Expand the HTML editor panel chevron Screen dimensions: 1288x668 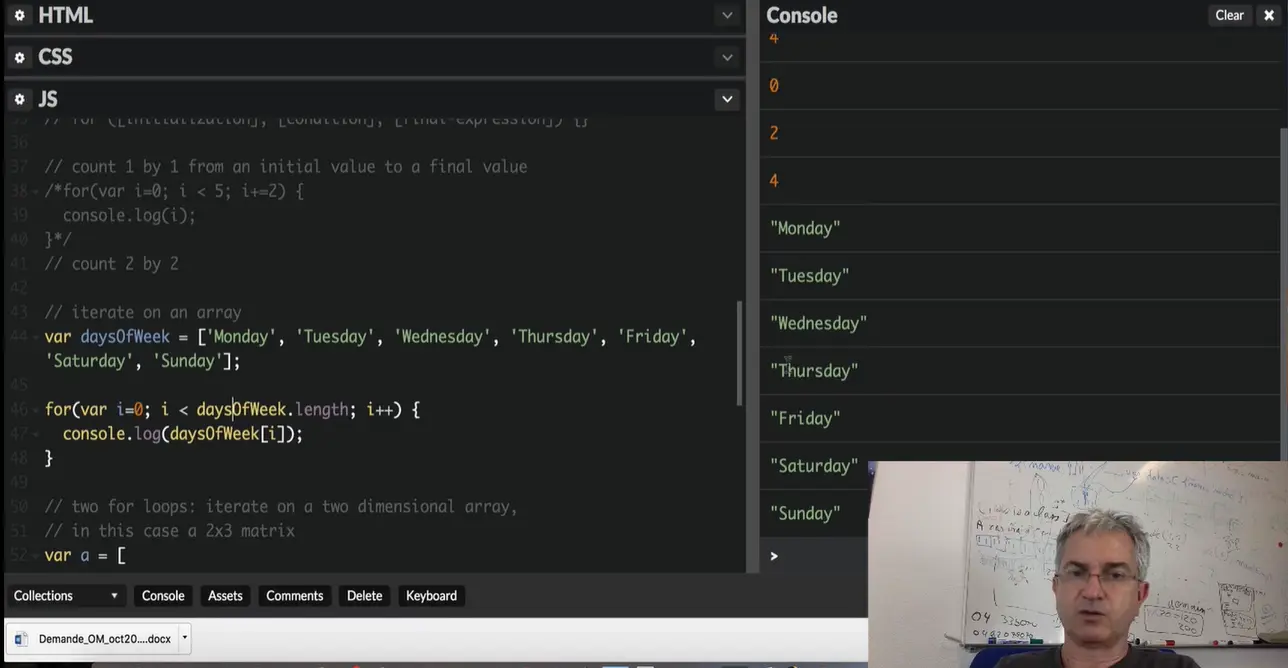727,15
